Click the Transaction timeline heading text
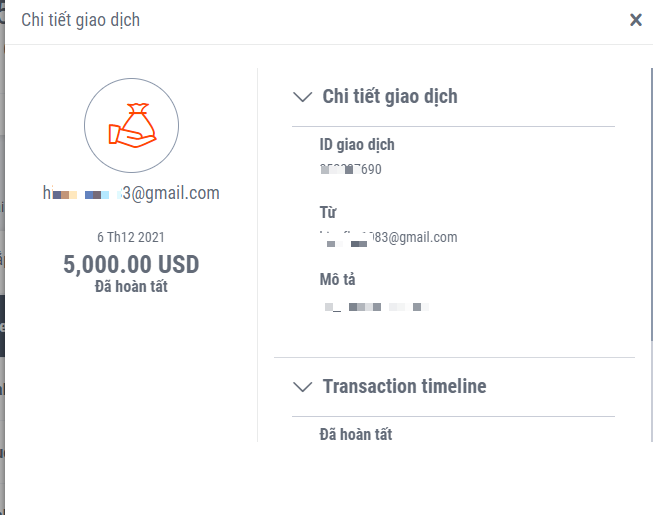This screenshot has height=515, width=653. pyautogui.click(x=404, y=386)
